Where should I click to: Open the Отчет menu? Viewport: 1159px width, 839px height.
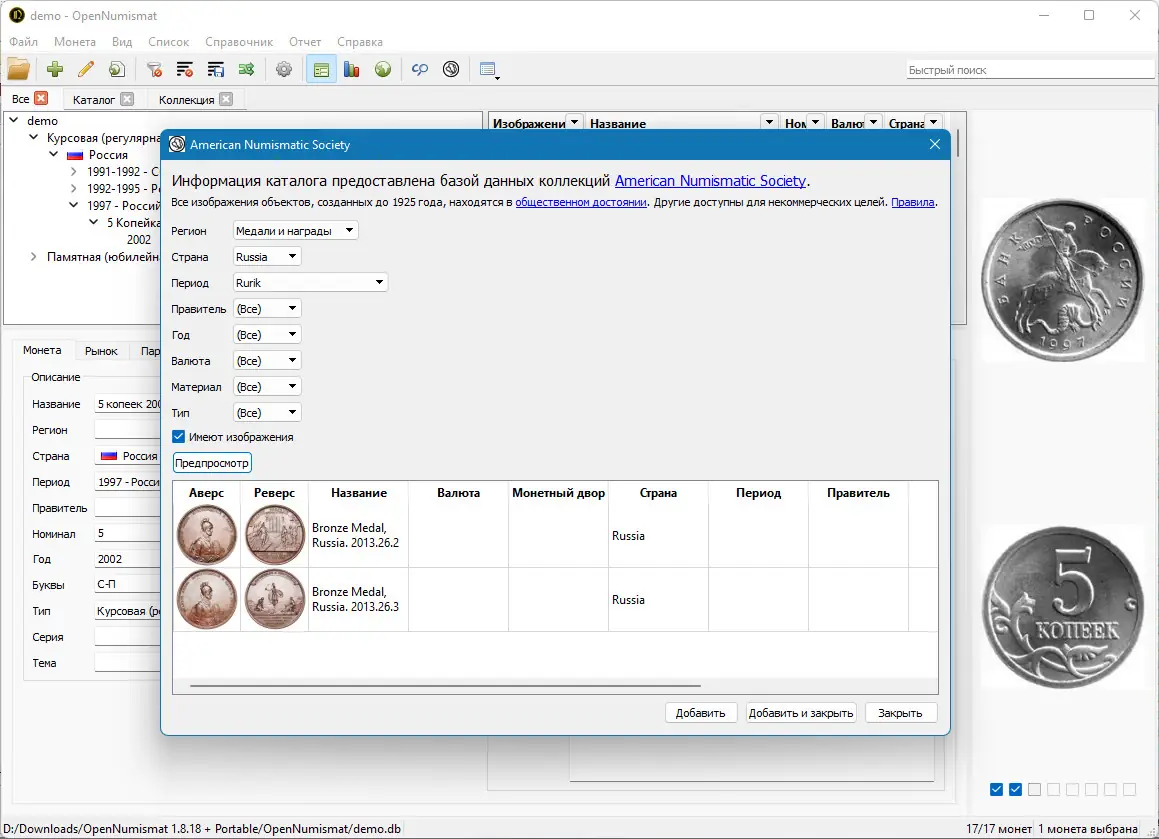[305, 41]
